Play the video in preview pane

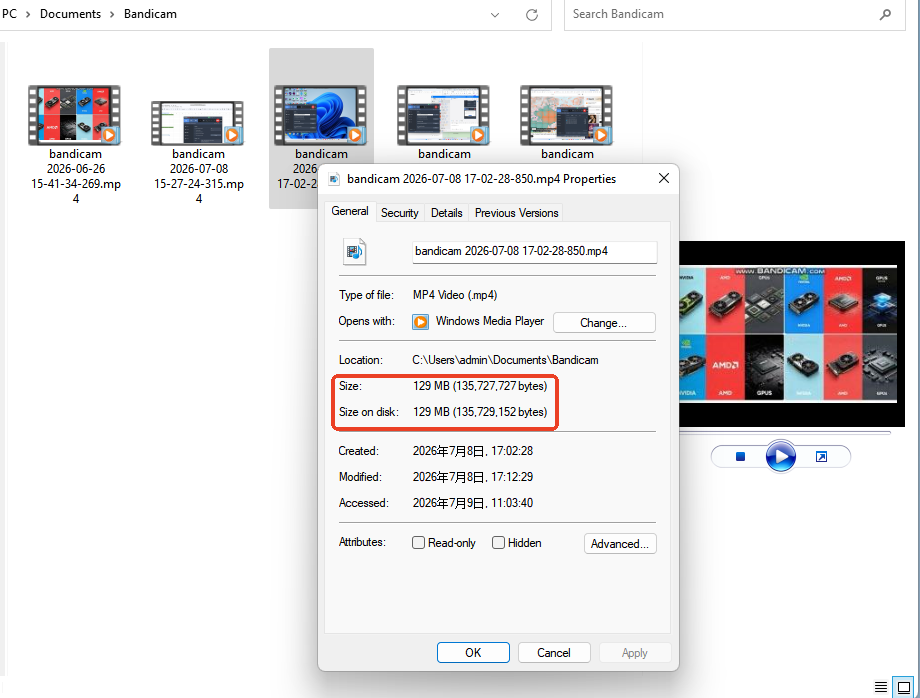(780, 456)
